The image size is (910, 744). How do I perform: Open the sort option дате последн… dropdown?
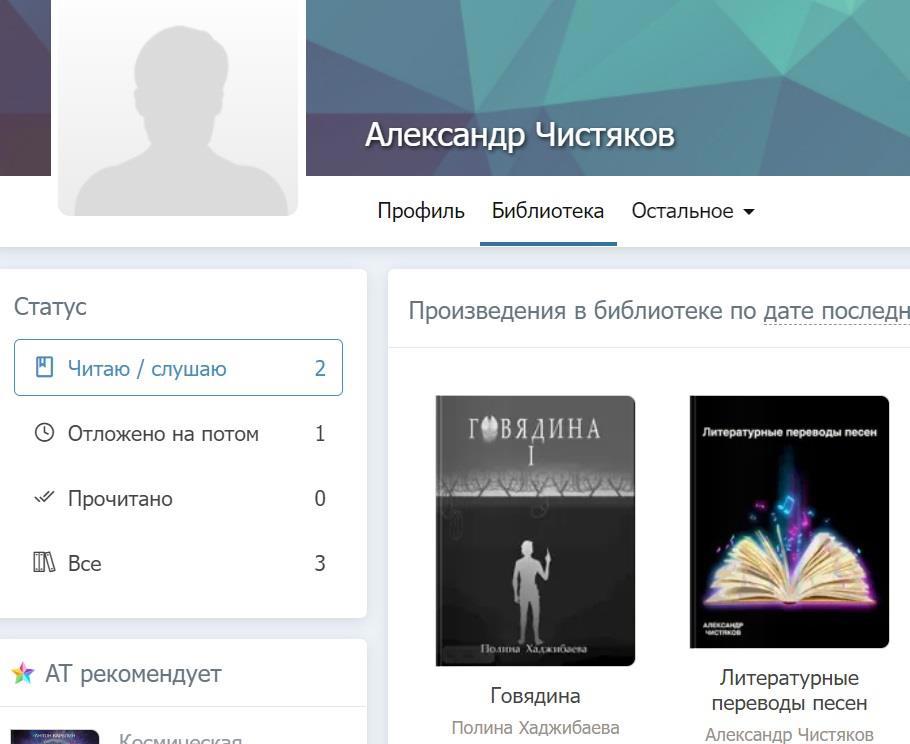836,311
